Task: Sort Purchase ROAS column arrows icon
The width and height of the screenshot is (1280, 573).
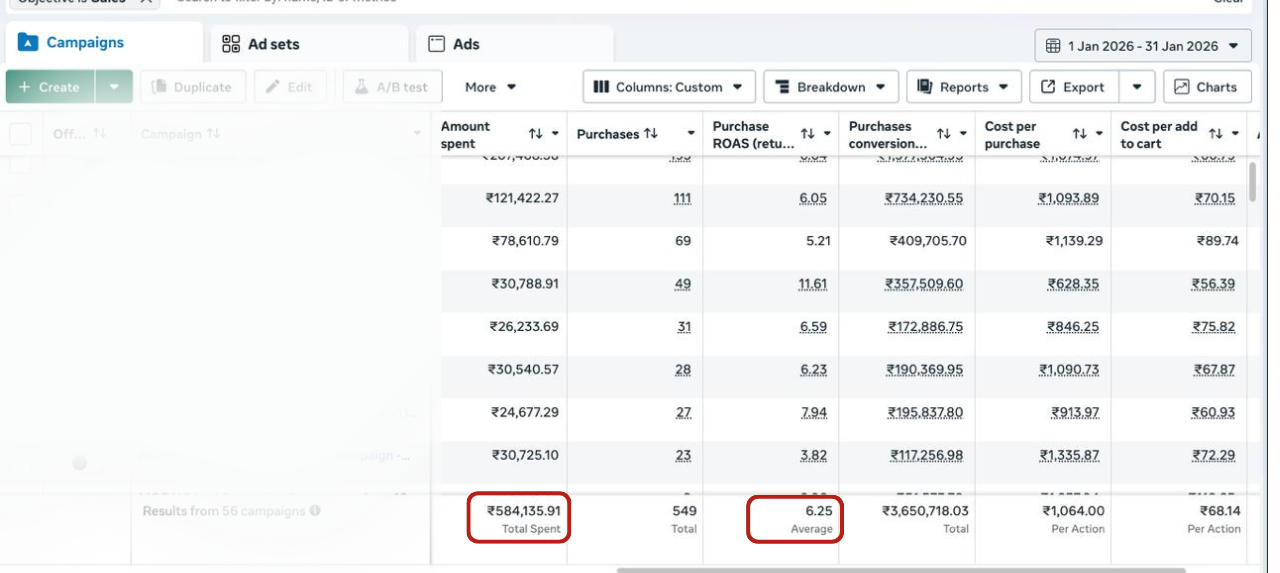Action: [x=807, y=134]
